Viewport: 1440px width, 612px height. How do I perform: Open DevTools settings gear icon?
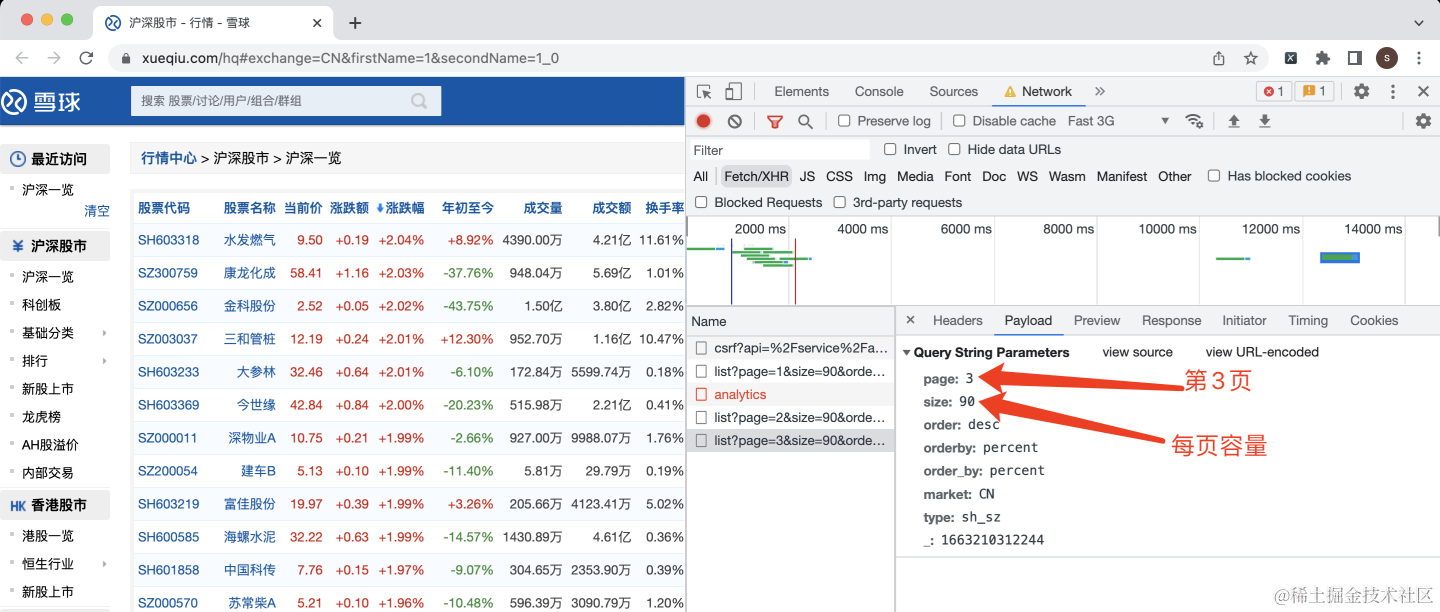coord(1361,91)
